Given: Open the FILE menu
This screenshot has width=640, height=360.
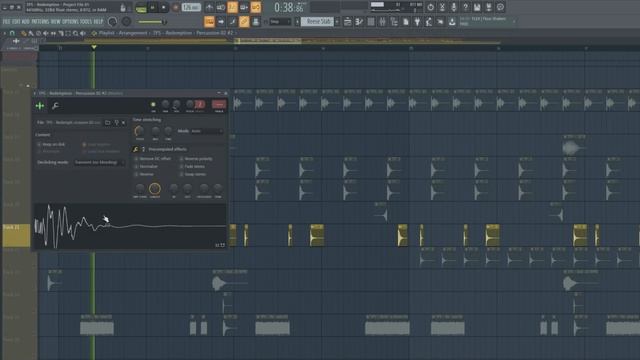Looking at the screenshot, I should click(x=7, y=21).
